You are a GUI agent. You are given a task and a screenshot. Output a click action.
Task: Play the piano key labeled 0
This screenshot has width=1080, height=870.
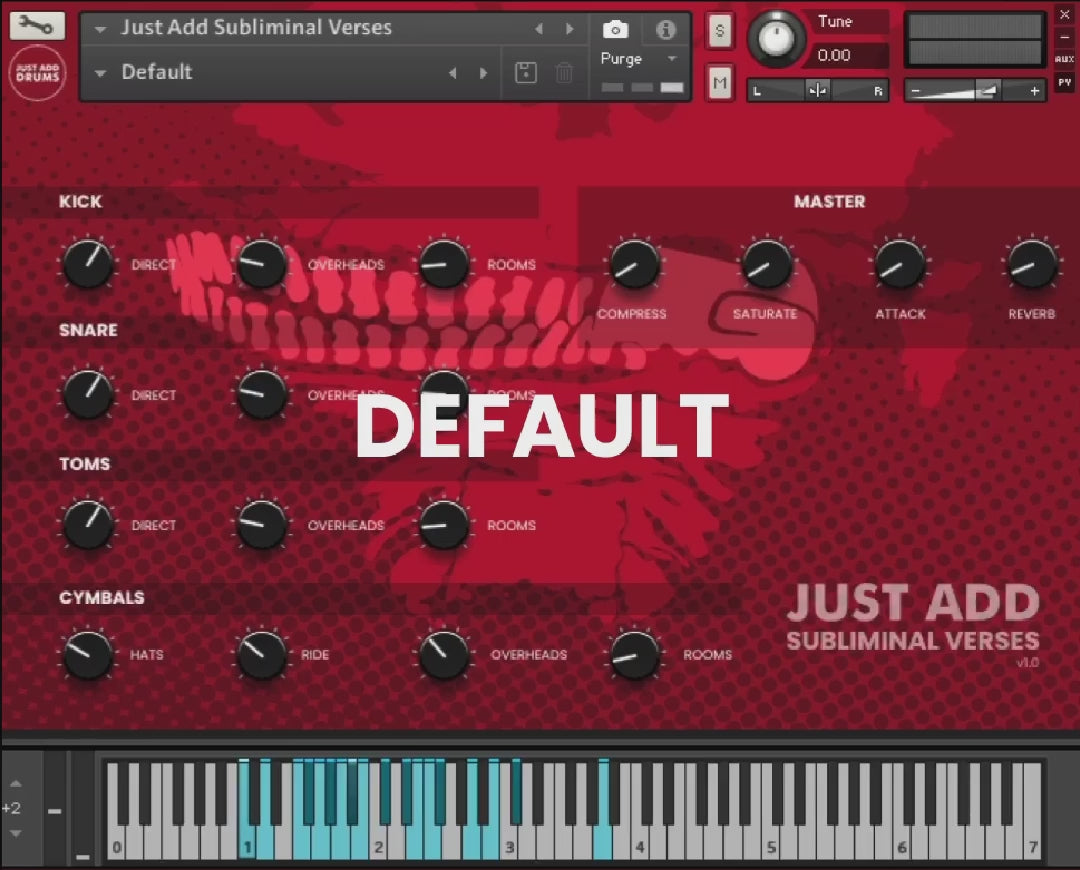(x=116, y=843)
